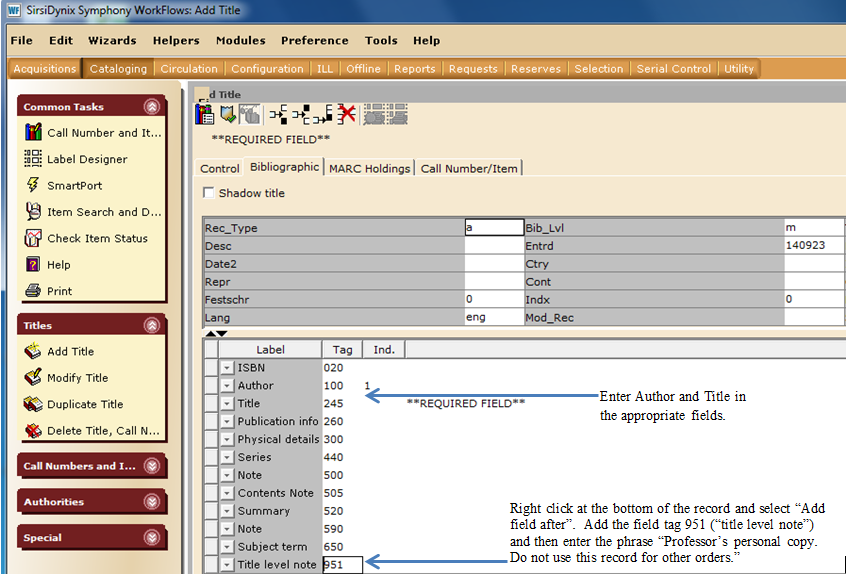Screen dimensions: 846x574
Task: Click the Label Designer link
Action: [87, 159]
